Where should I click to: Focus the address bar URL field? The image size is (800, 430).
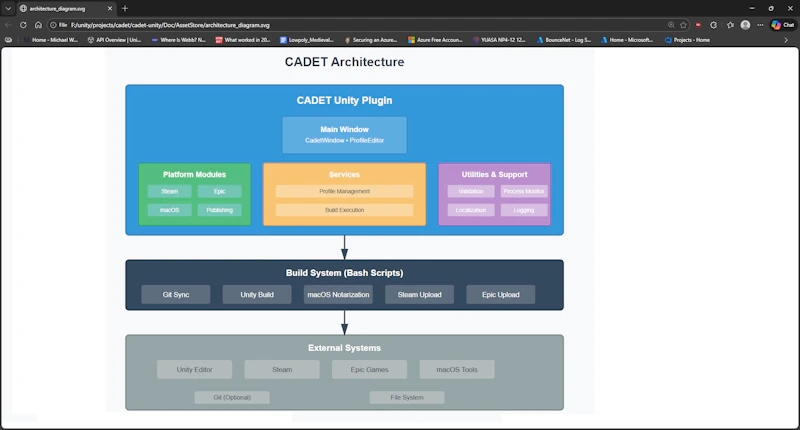click(x=357, y=25)
